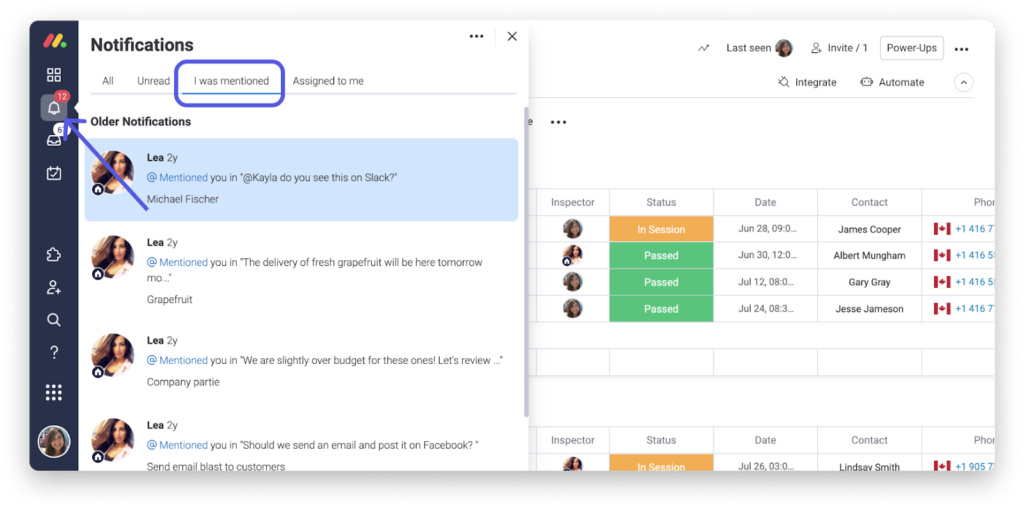Open the search magnifier icon

54,320
